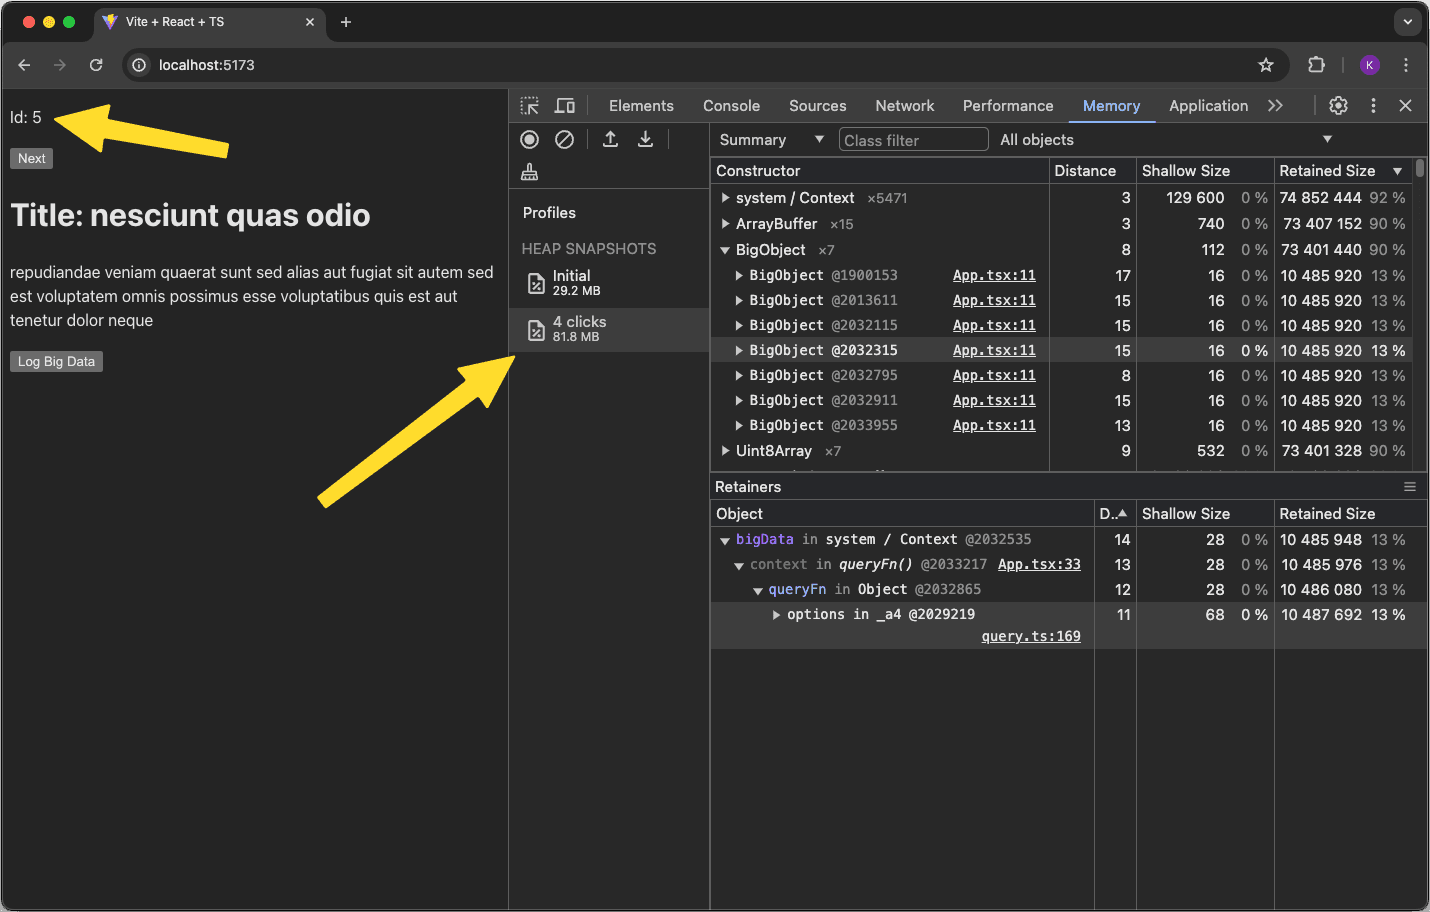
Task: Load a profile via the upload icon
Action: tap(610, 139)
